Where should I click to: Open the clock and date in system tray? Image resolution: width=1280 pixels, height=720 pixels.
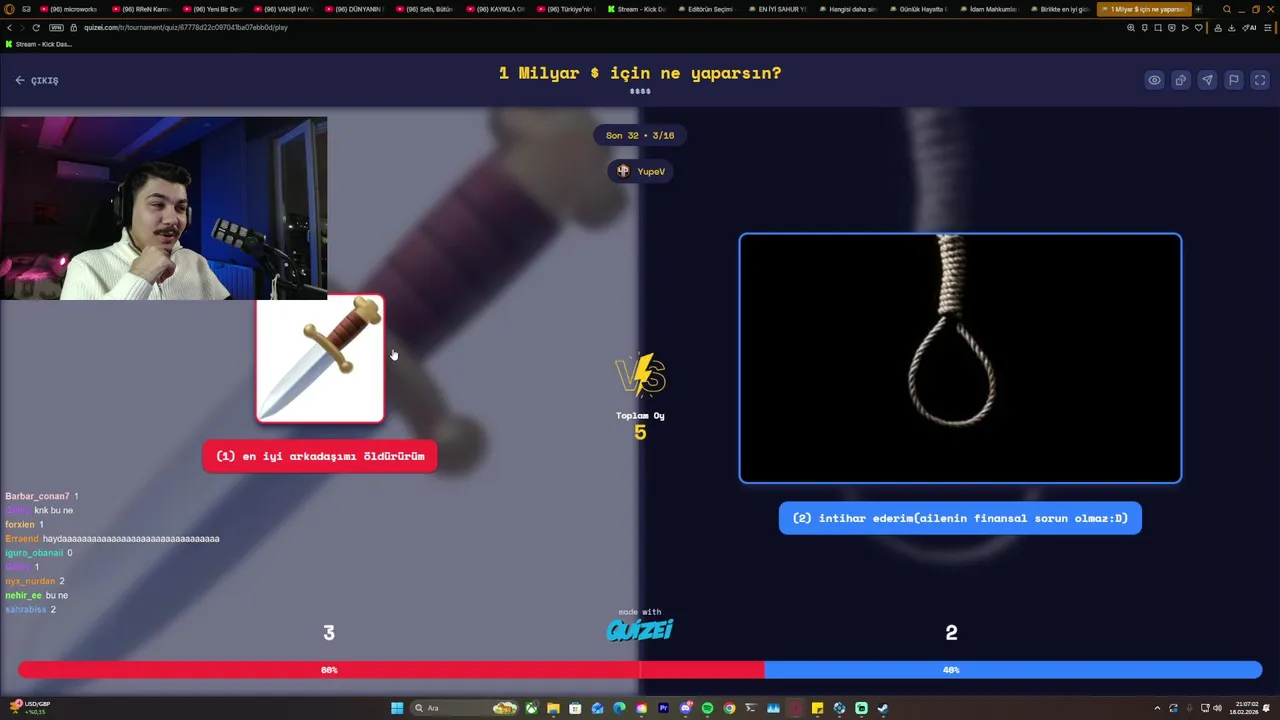tap(1242, 708)
